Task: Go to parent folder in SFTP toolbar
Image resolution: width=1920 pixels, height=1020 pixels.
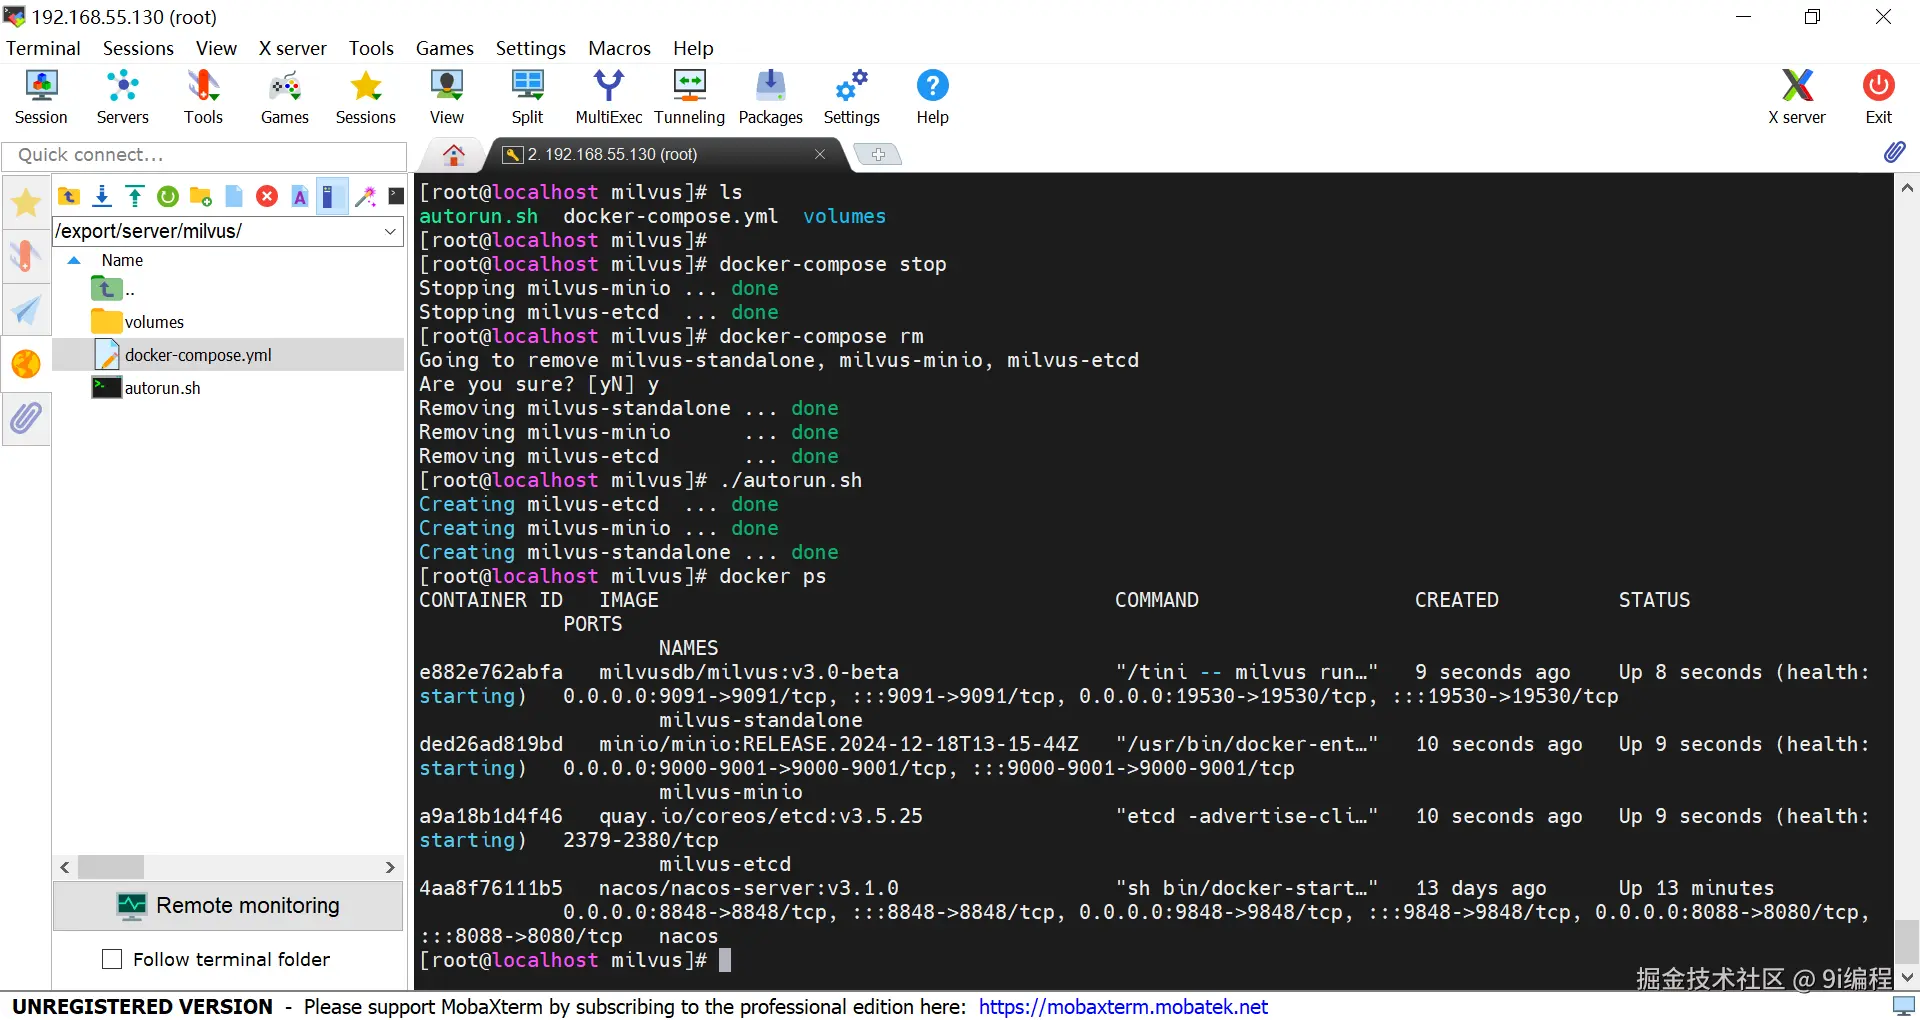Action: (69, 196)
